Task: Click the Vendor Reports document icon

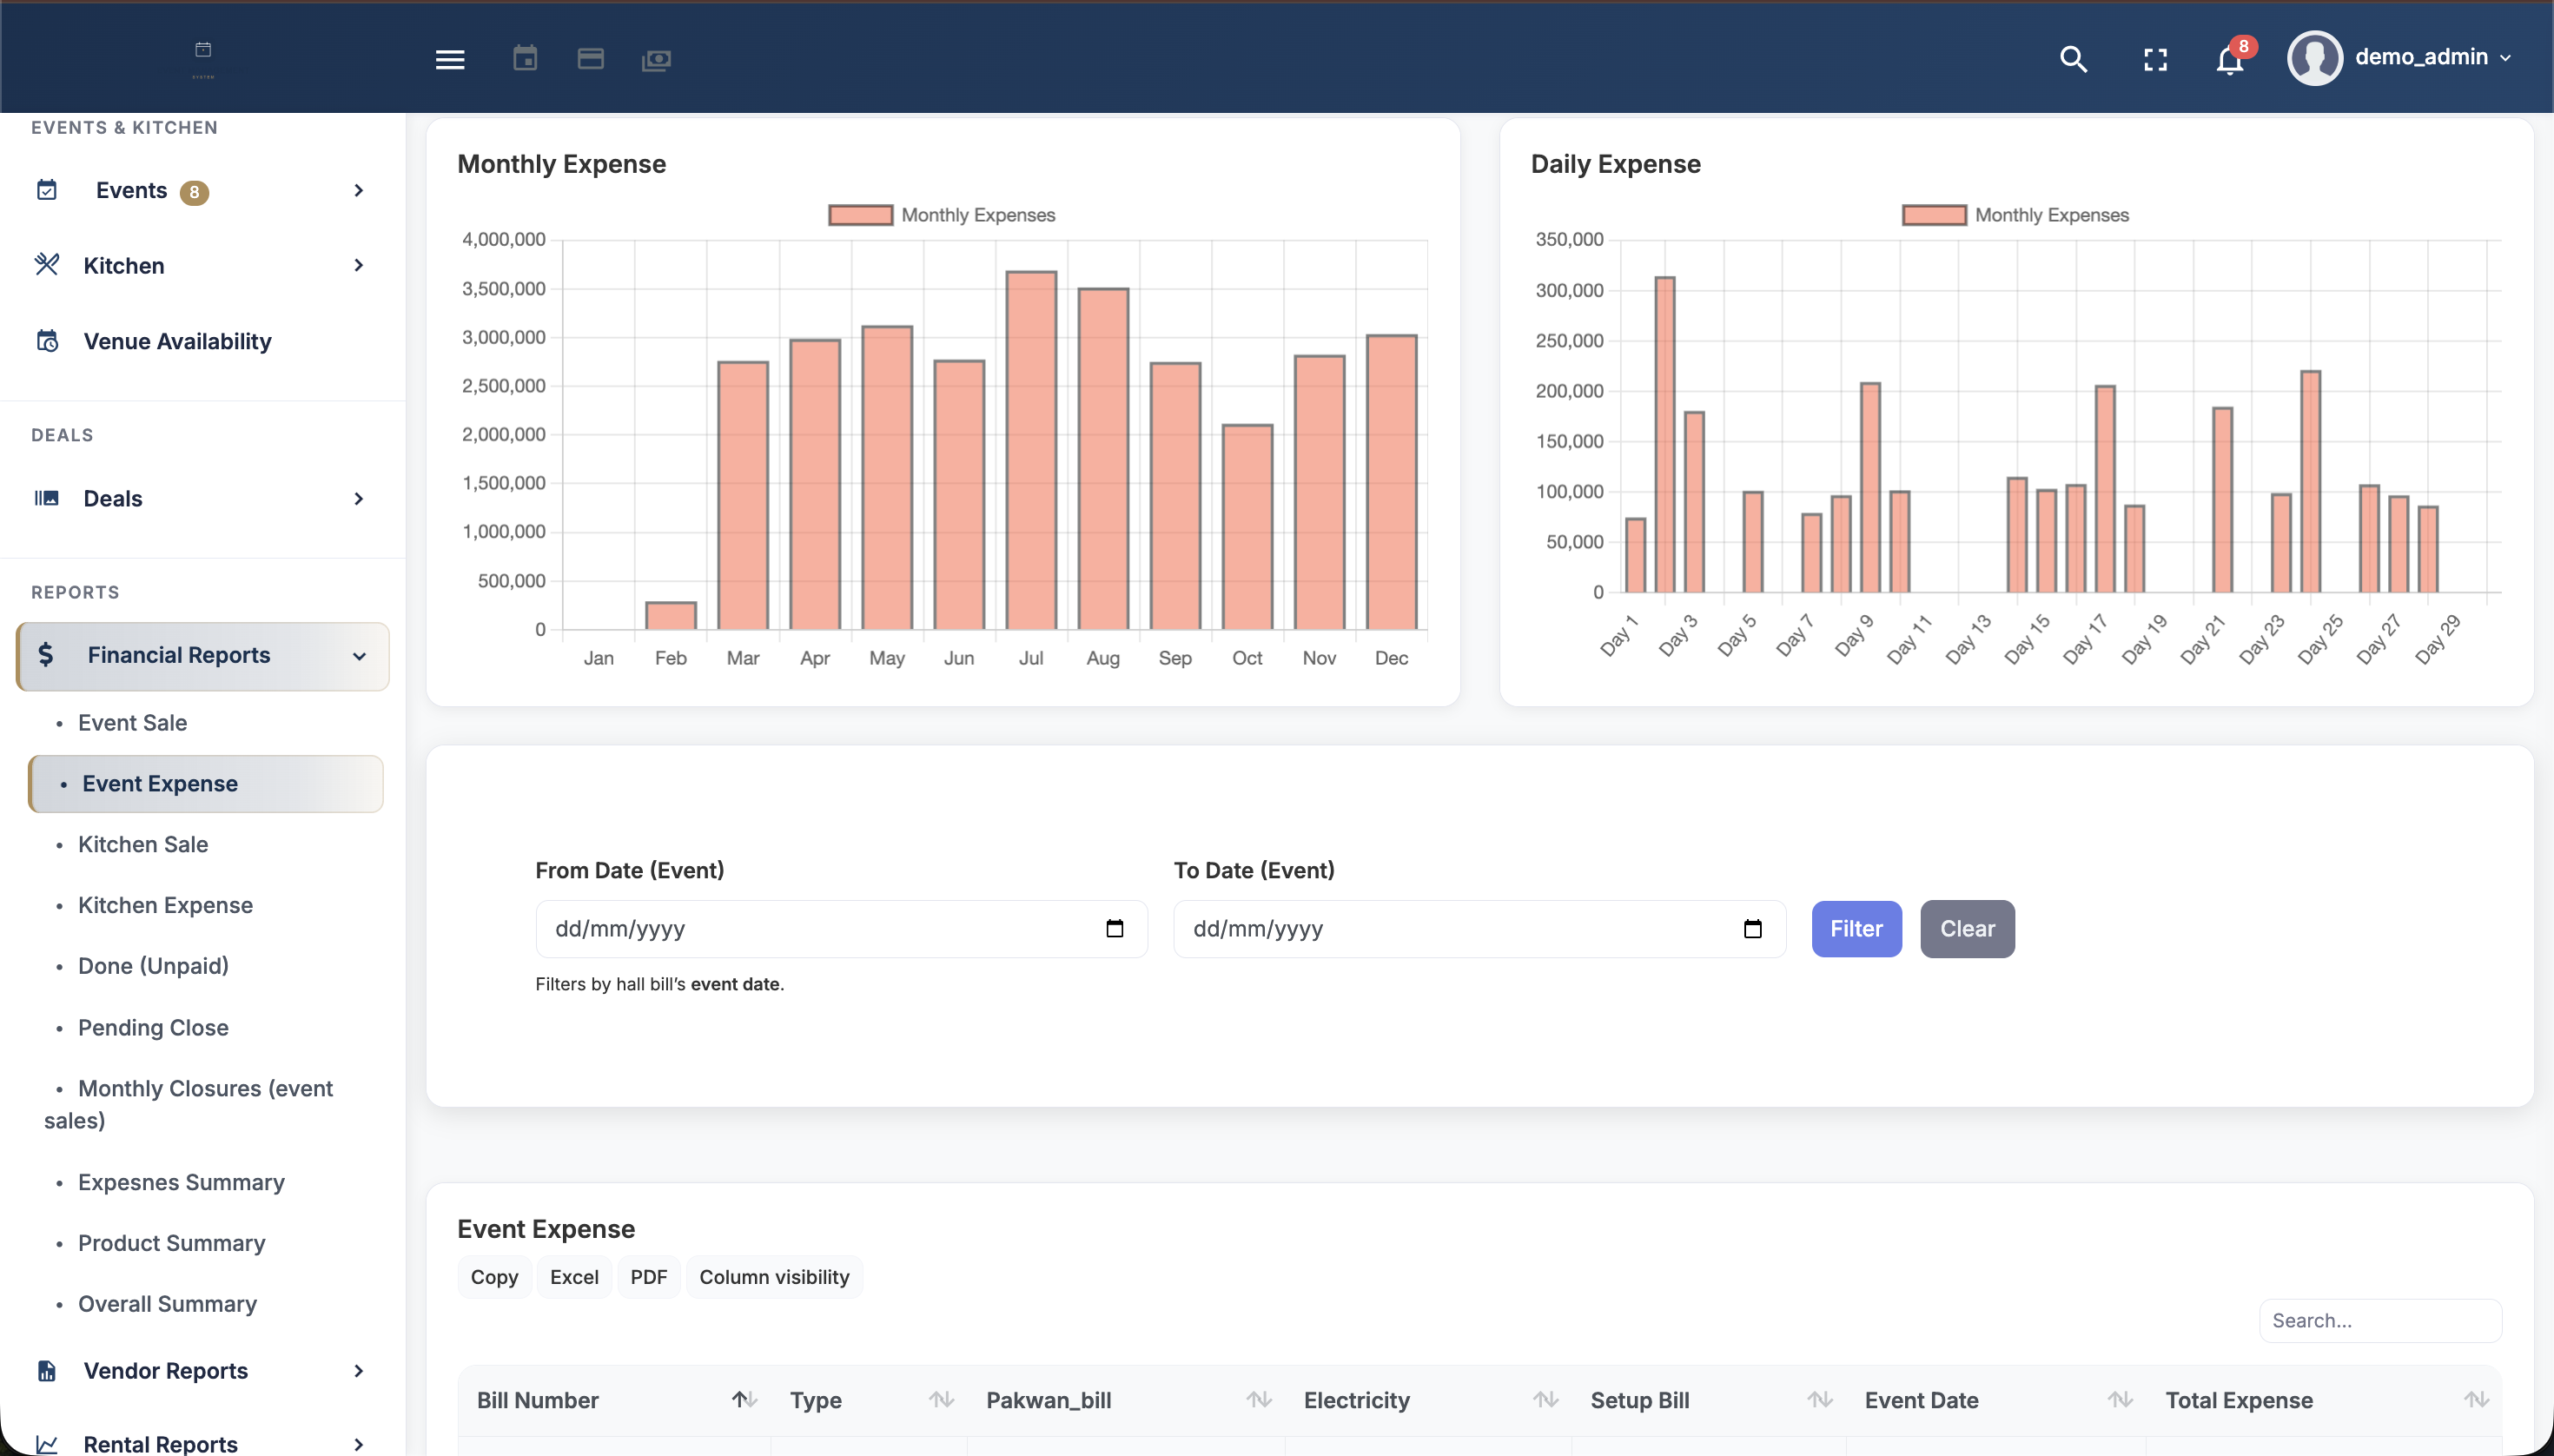Action: pos(47,1370)
